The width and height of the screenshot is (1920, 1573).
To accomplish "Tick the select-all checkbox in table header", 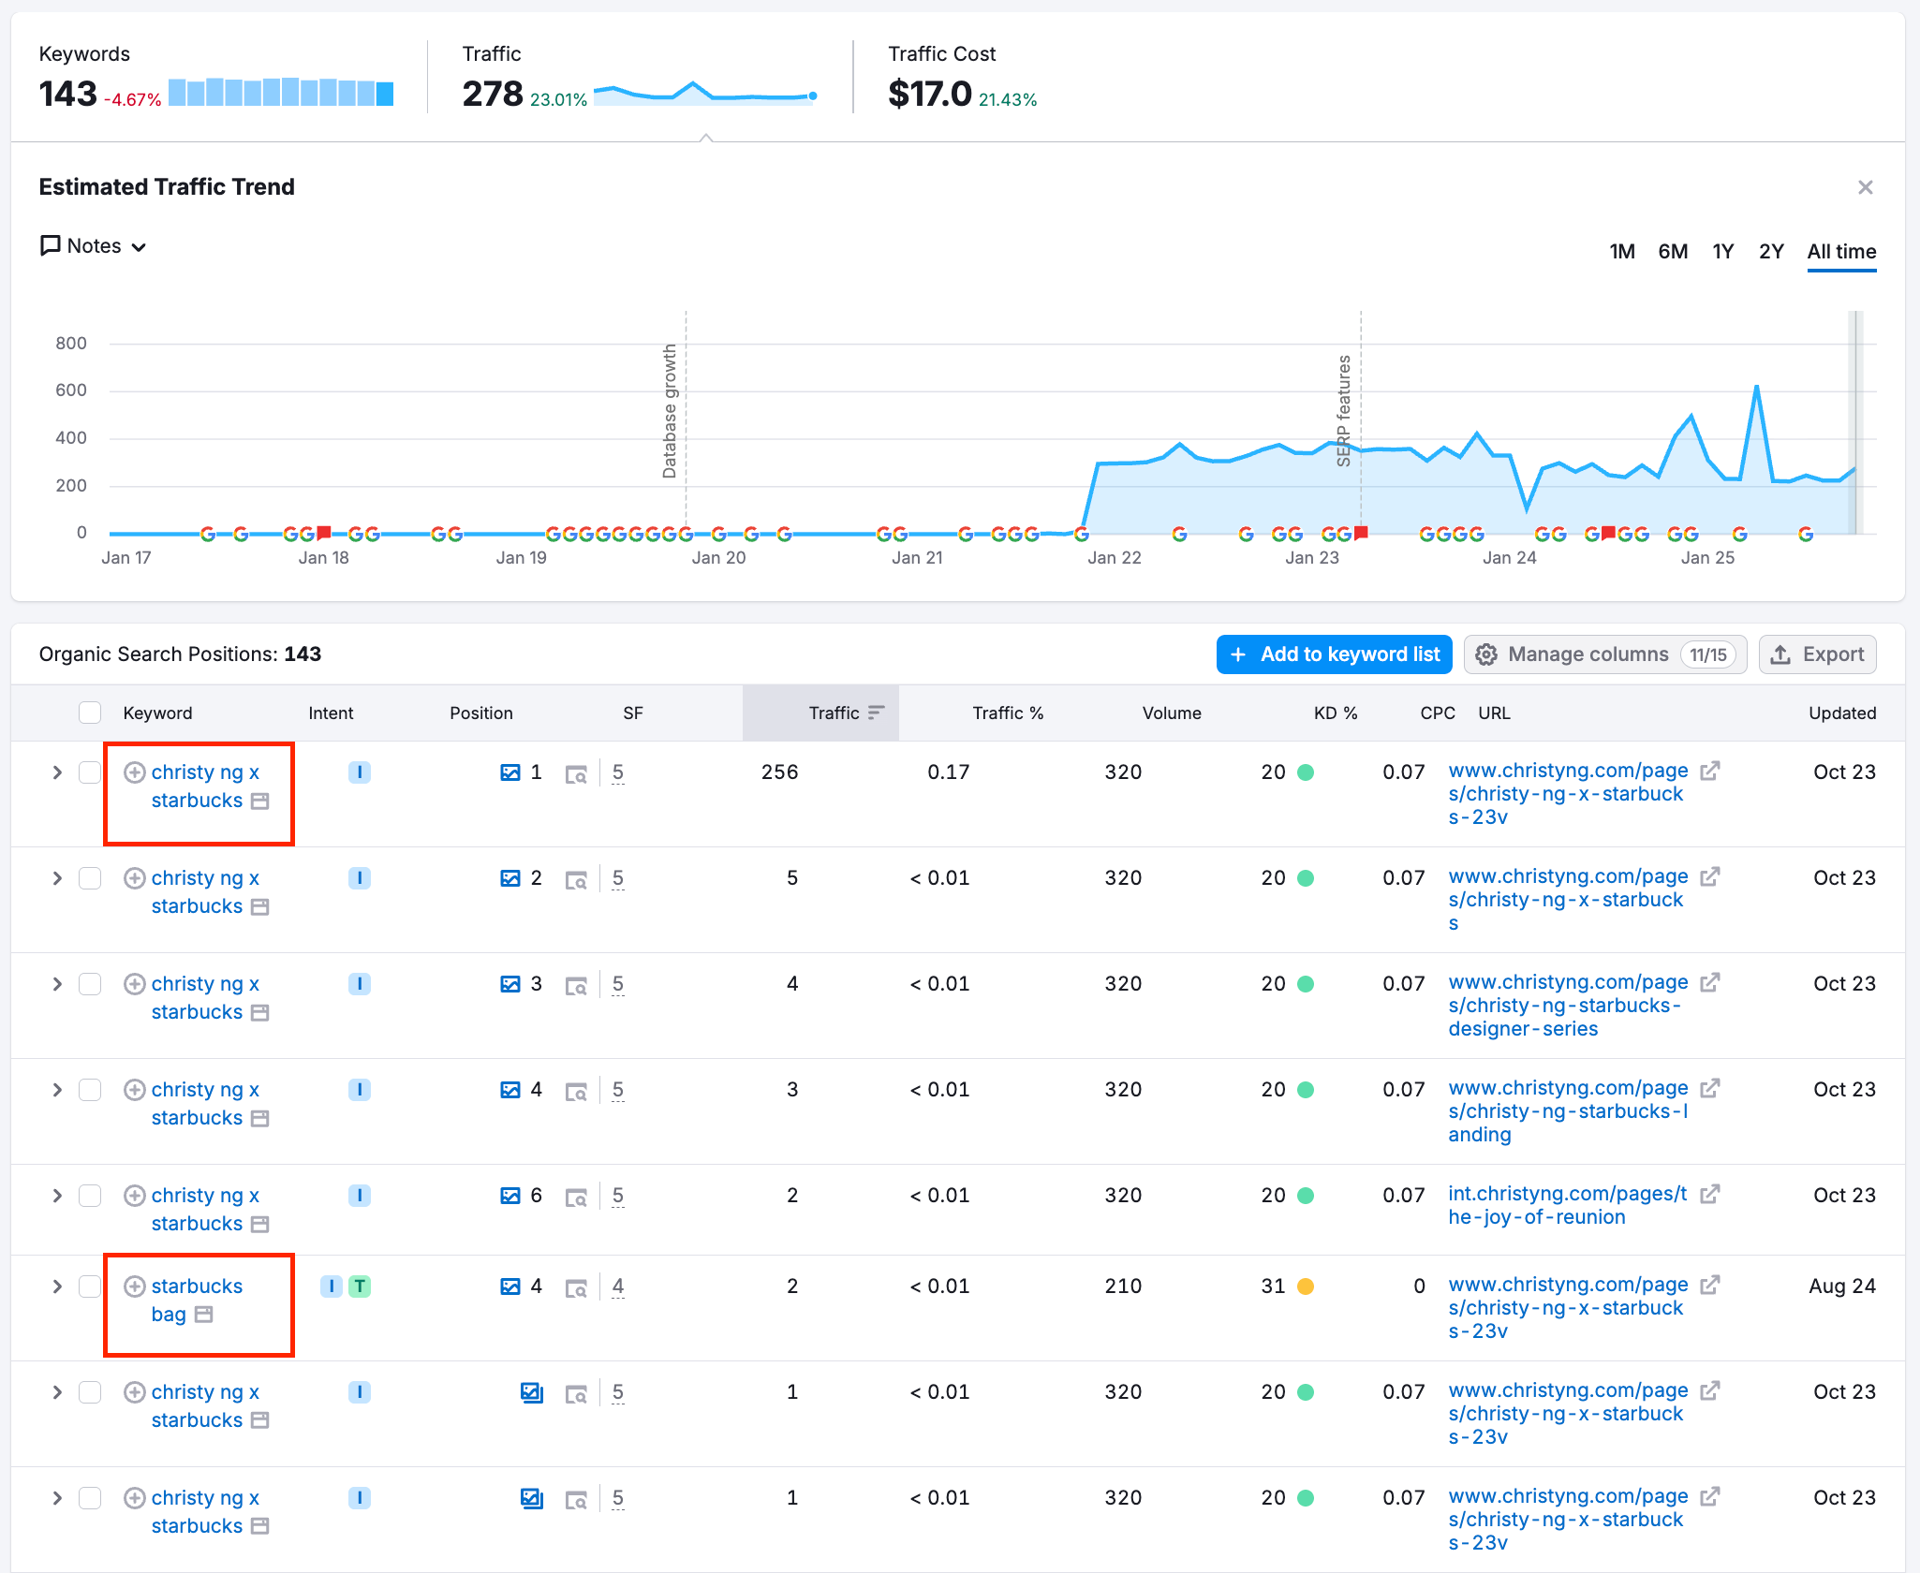I will pyautogui.click(x=90, y=713).
